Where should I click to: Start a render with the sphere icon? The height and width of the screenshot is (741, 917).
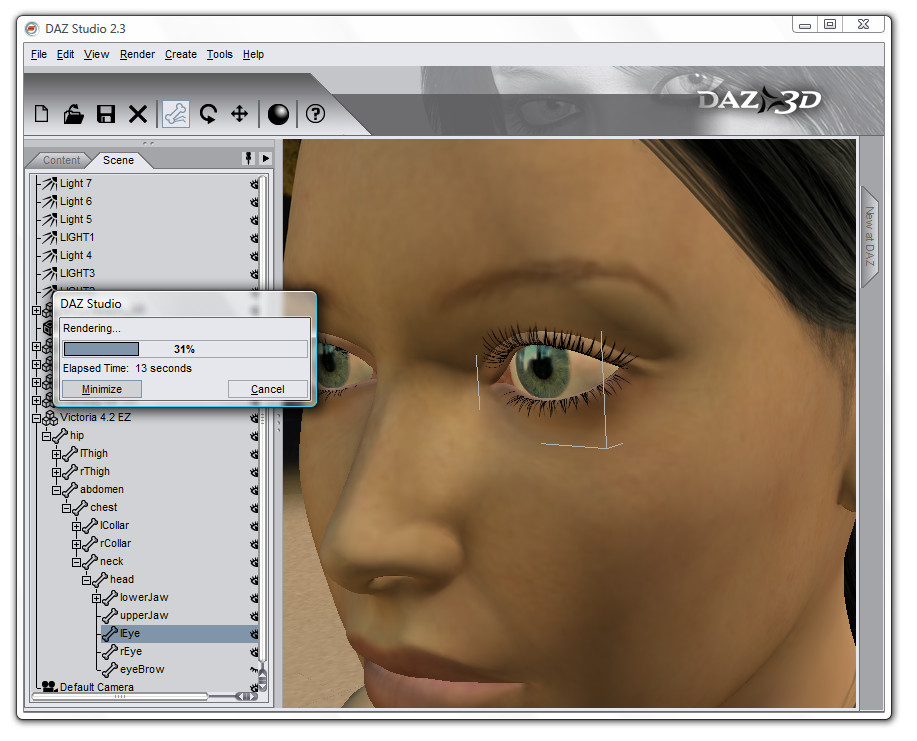point(278,113)
